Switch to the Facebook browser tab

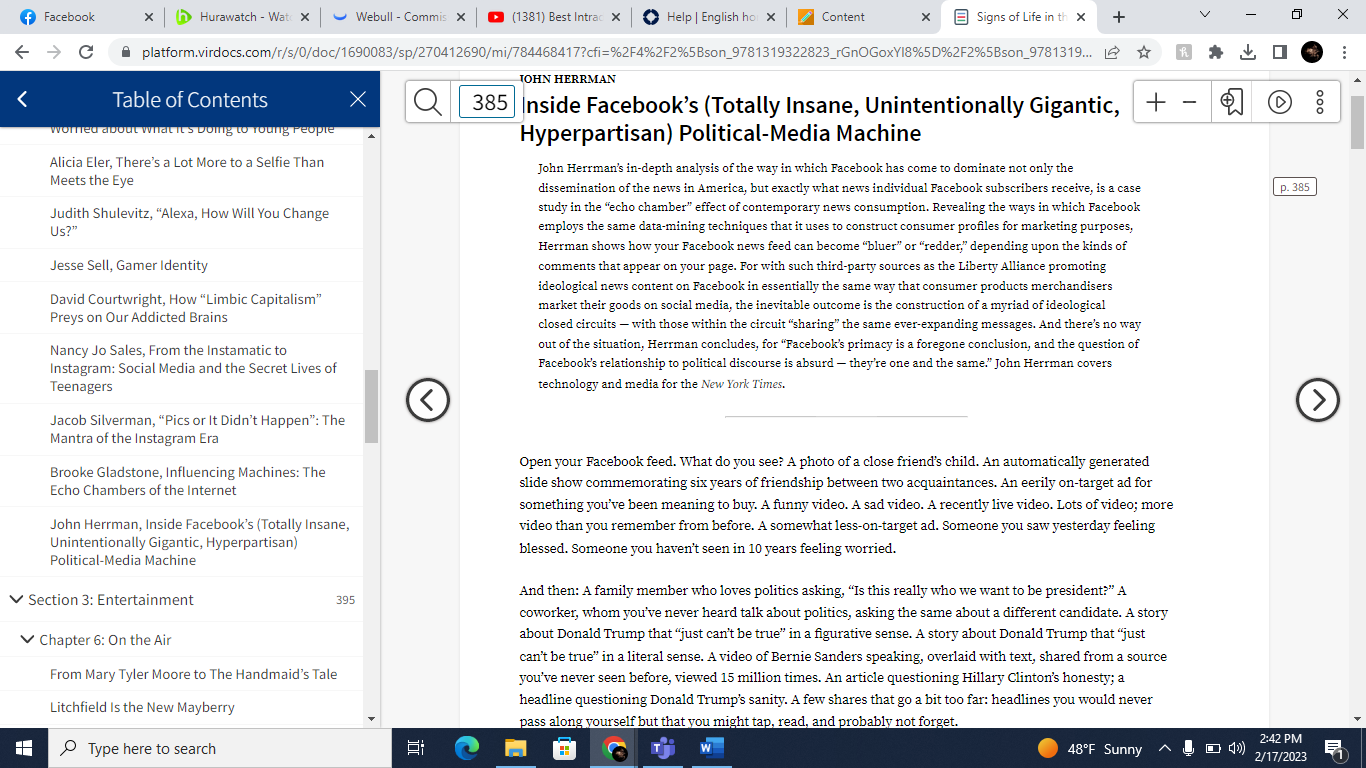pyautogui.click(x=80, y=17)
